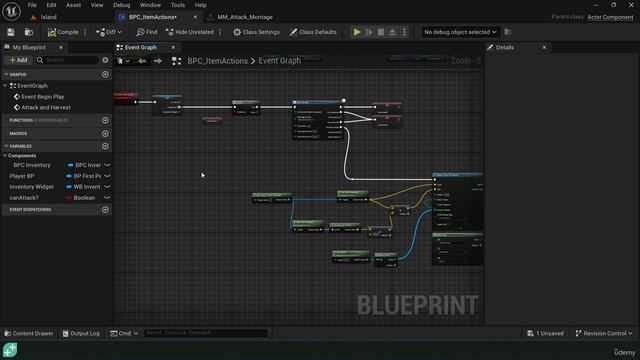Open the Window menu
Image resolution: width=640 pixels, height=360 pixels.
click(150, 5)
